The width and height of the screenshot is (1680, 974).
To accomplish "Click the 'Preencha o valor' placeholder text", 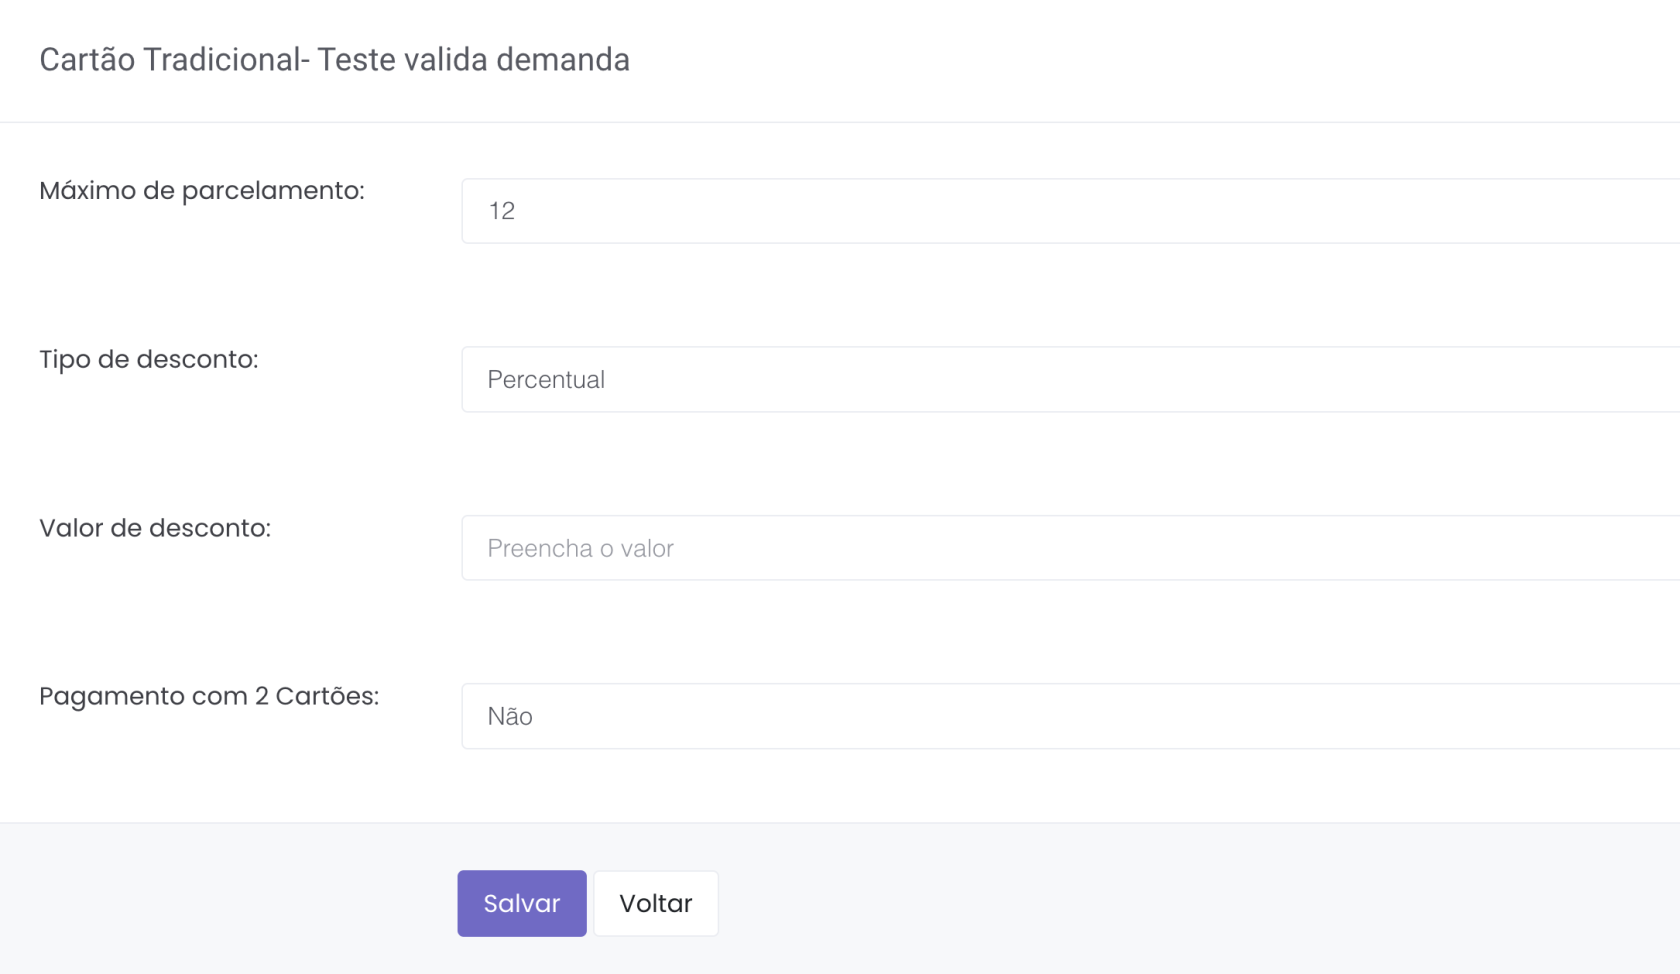I will [x=580, y=548].
